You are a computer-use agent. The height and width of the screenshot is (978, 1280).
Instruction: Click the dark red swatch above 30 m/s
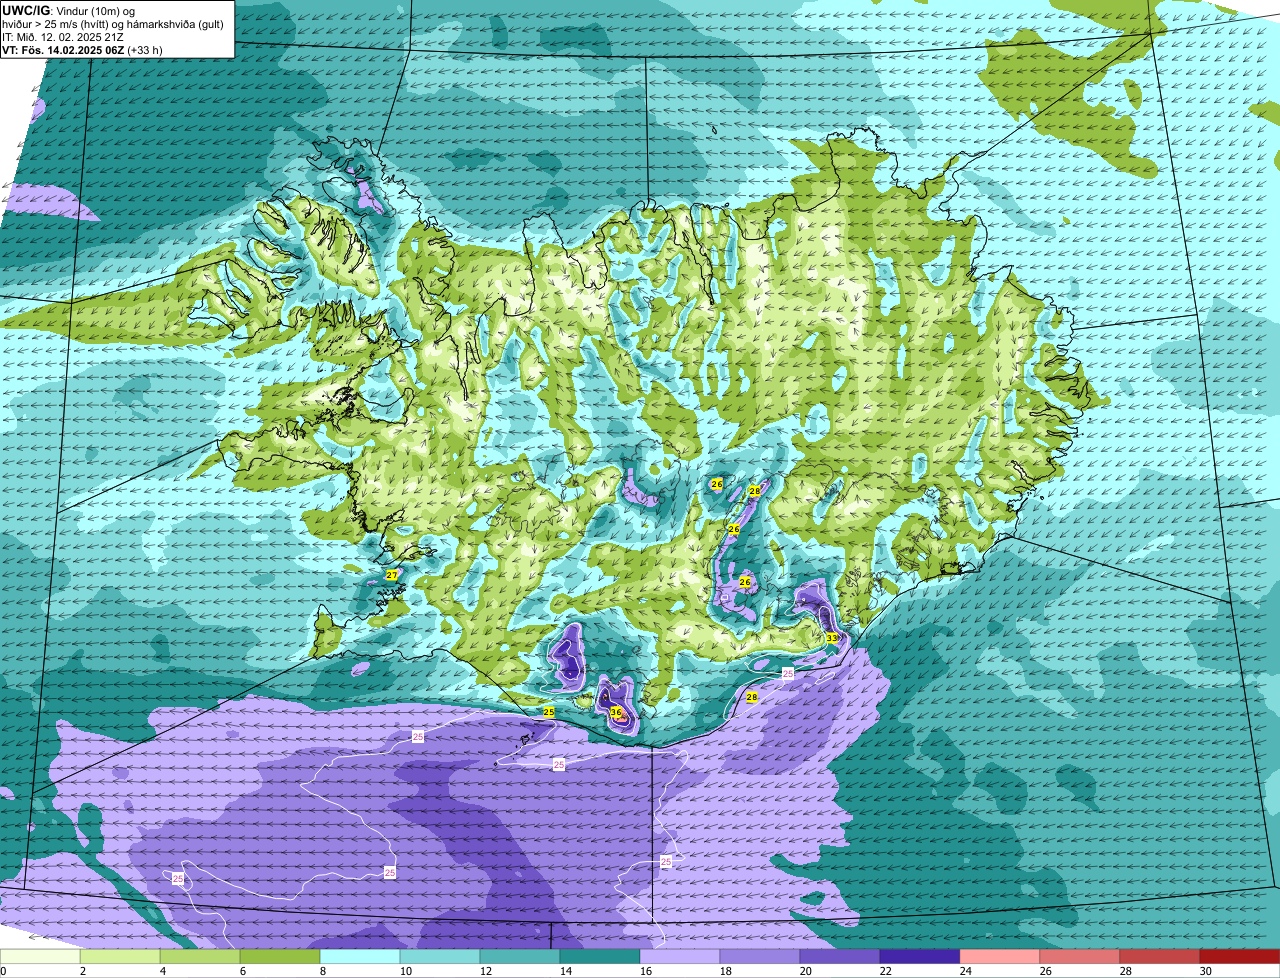pos(1240,956)
